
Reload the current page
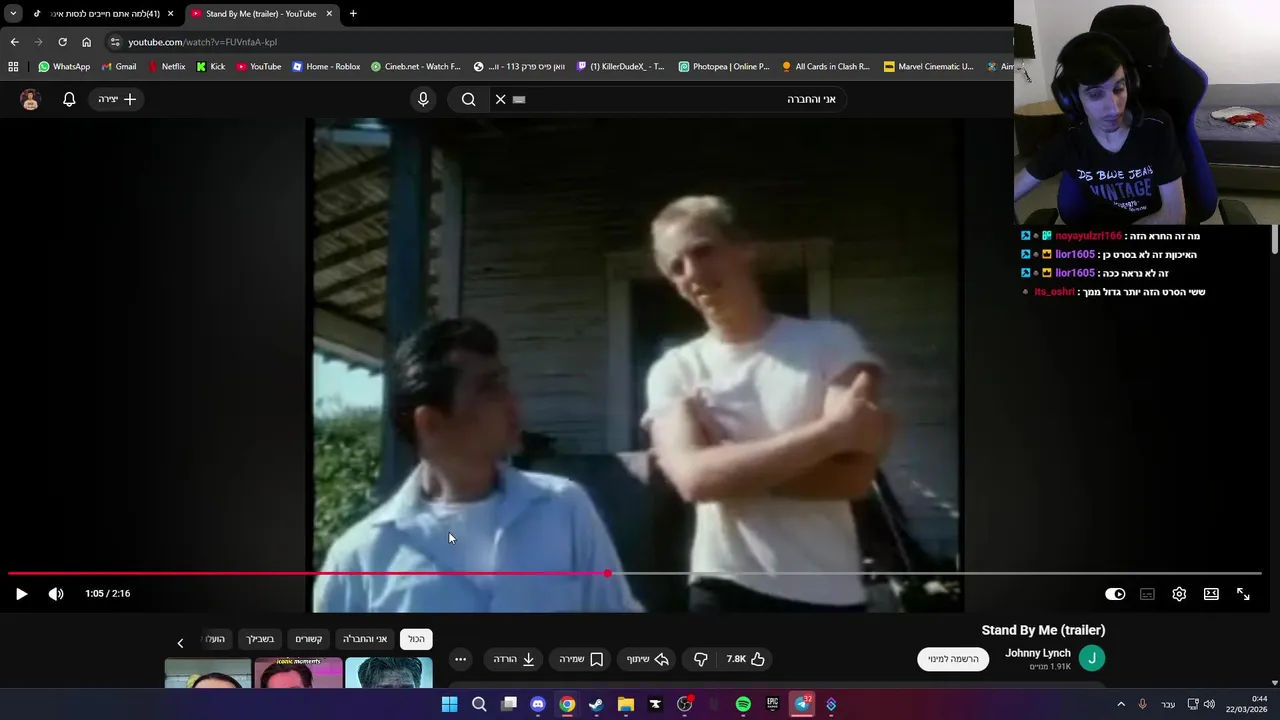62,42
